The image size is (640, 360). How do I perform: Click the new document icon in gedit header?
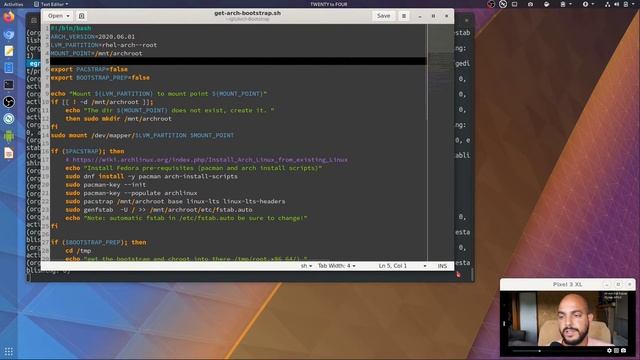tap(82, 16)
